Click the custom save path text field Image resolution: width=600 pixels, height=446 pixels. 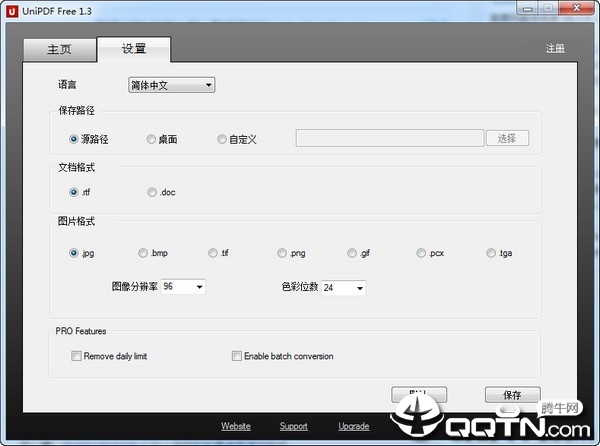(x=389, y=139)
